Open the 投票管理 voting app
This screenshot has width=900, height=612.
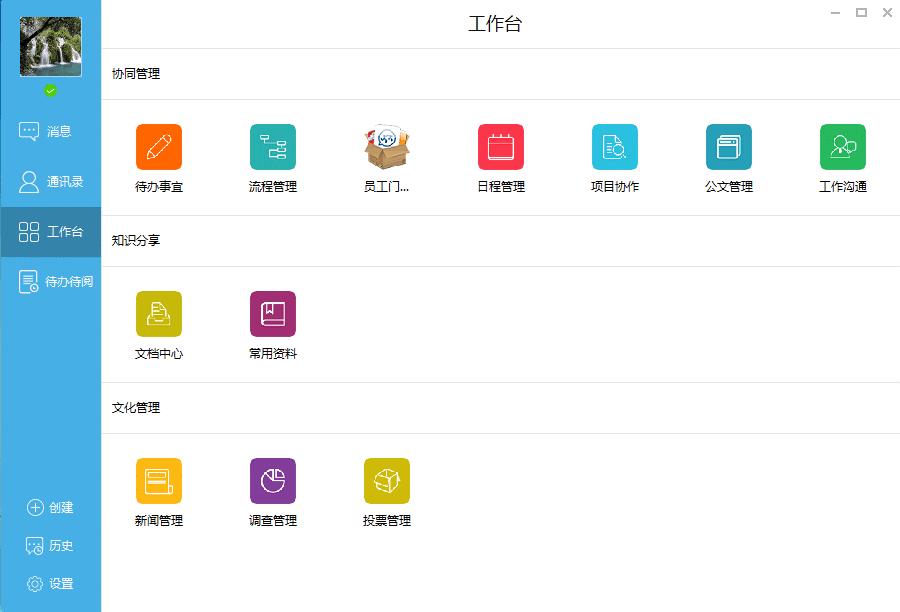[x=387, y=481]
